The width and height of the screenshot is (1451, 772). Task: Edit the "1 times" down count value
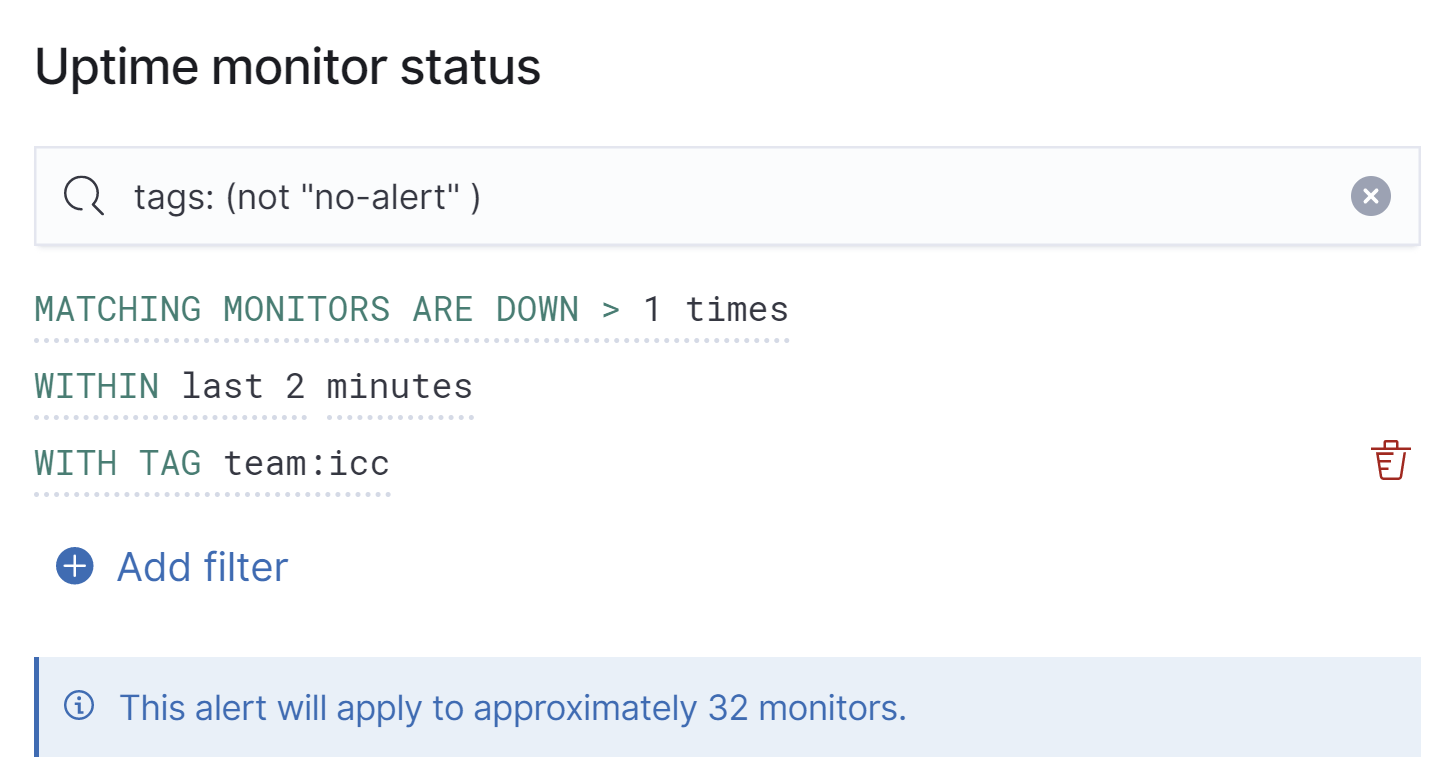[x=716, y=309]
